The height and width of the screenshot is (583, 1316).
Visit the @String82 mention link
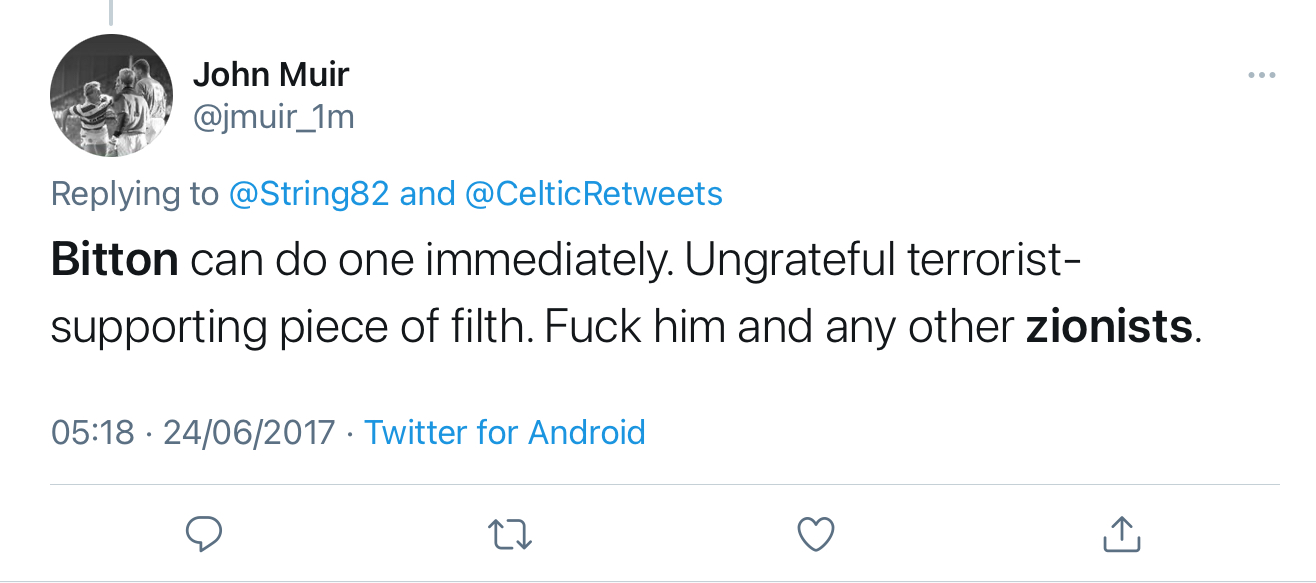309,193
